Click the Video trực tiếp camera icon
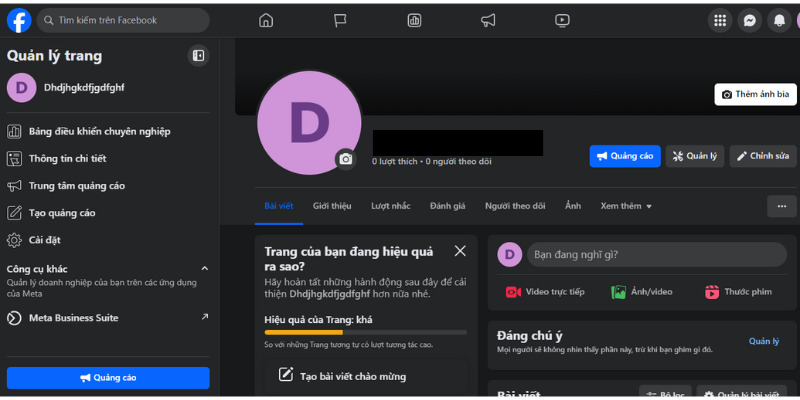This screenshot has height=400, width=800. (513, 292)
